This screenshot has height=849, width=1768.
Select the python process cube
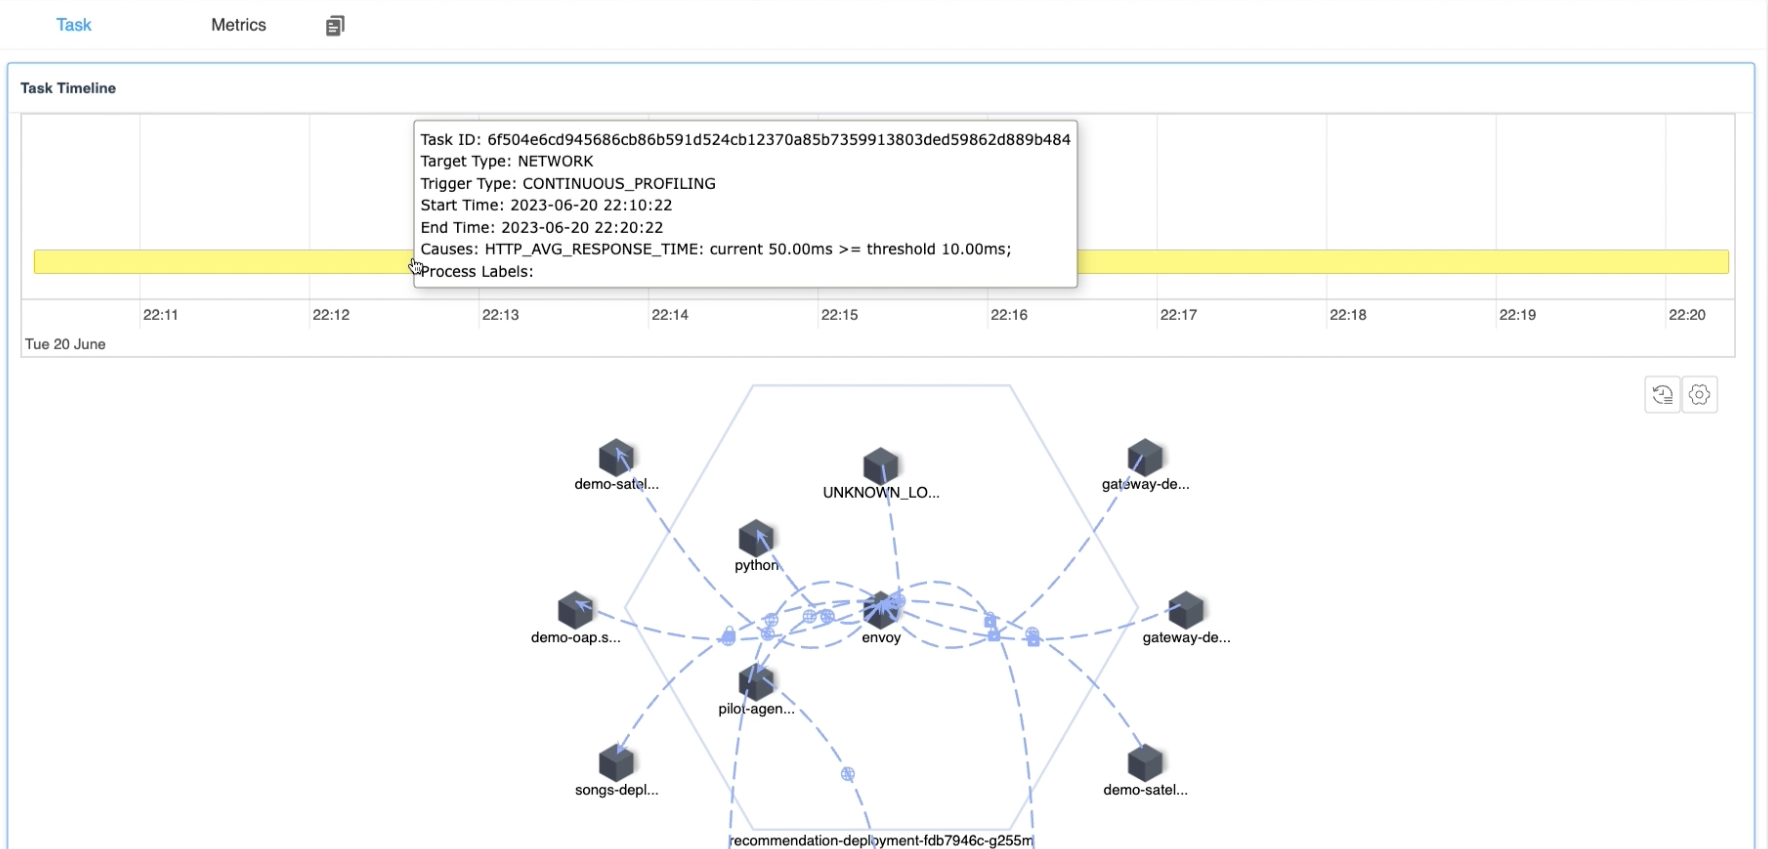756,539
